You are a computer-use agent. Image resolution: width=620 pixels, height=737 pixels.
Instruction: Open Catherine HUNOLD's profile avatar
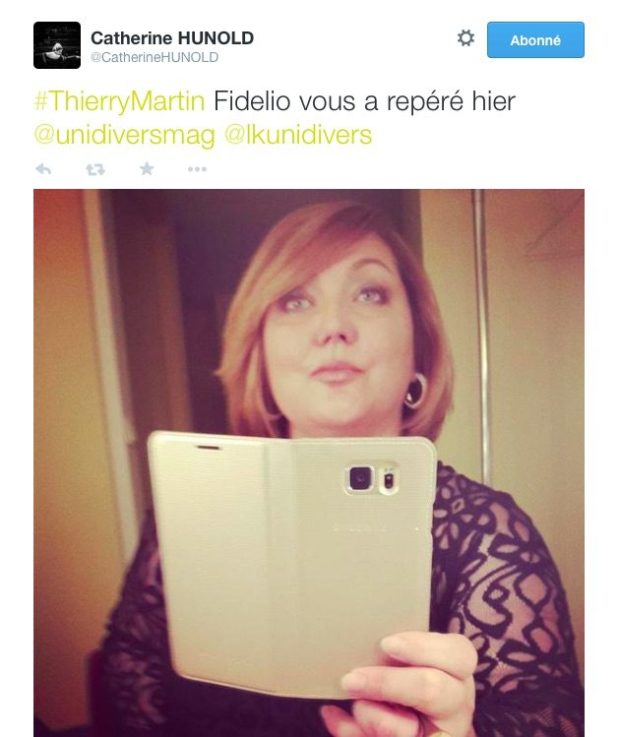pyautogui.click(x=57, y=45)
